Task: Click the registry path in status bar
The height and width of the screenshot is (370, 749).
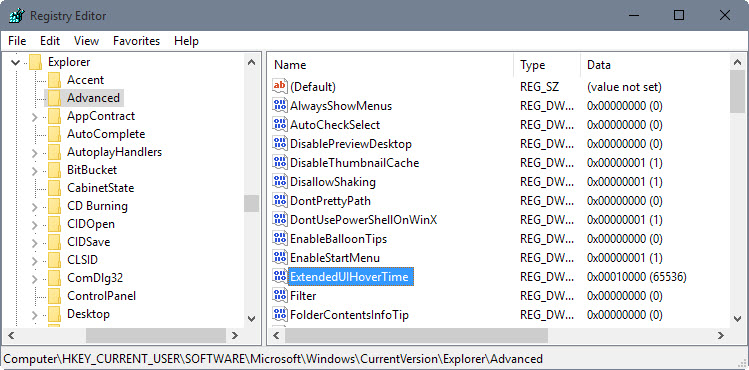Action: tap(273, 359)
